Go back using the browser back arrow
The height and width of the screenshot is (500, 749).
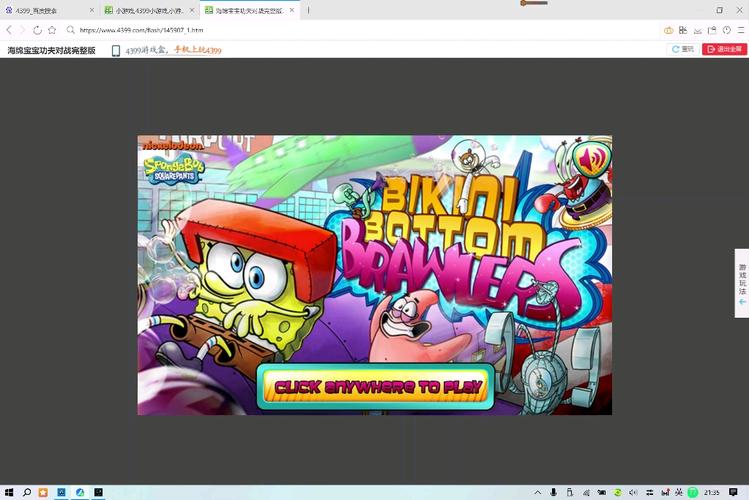[9, 30]
